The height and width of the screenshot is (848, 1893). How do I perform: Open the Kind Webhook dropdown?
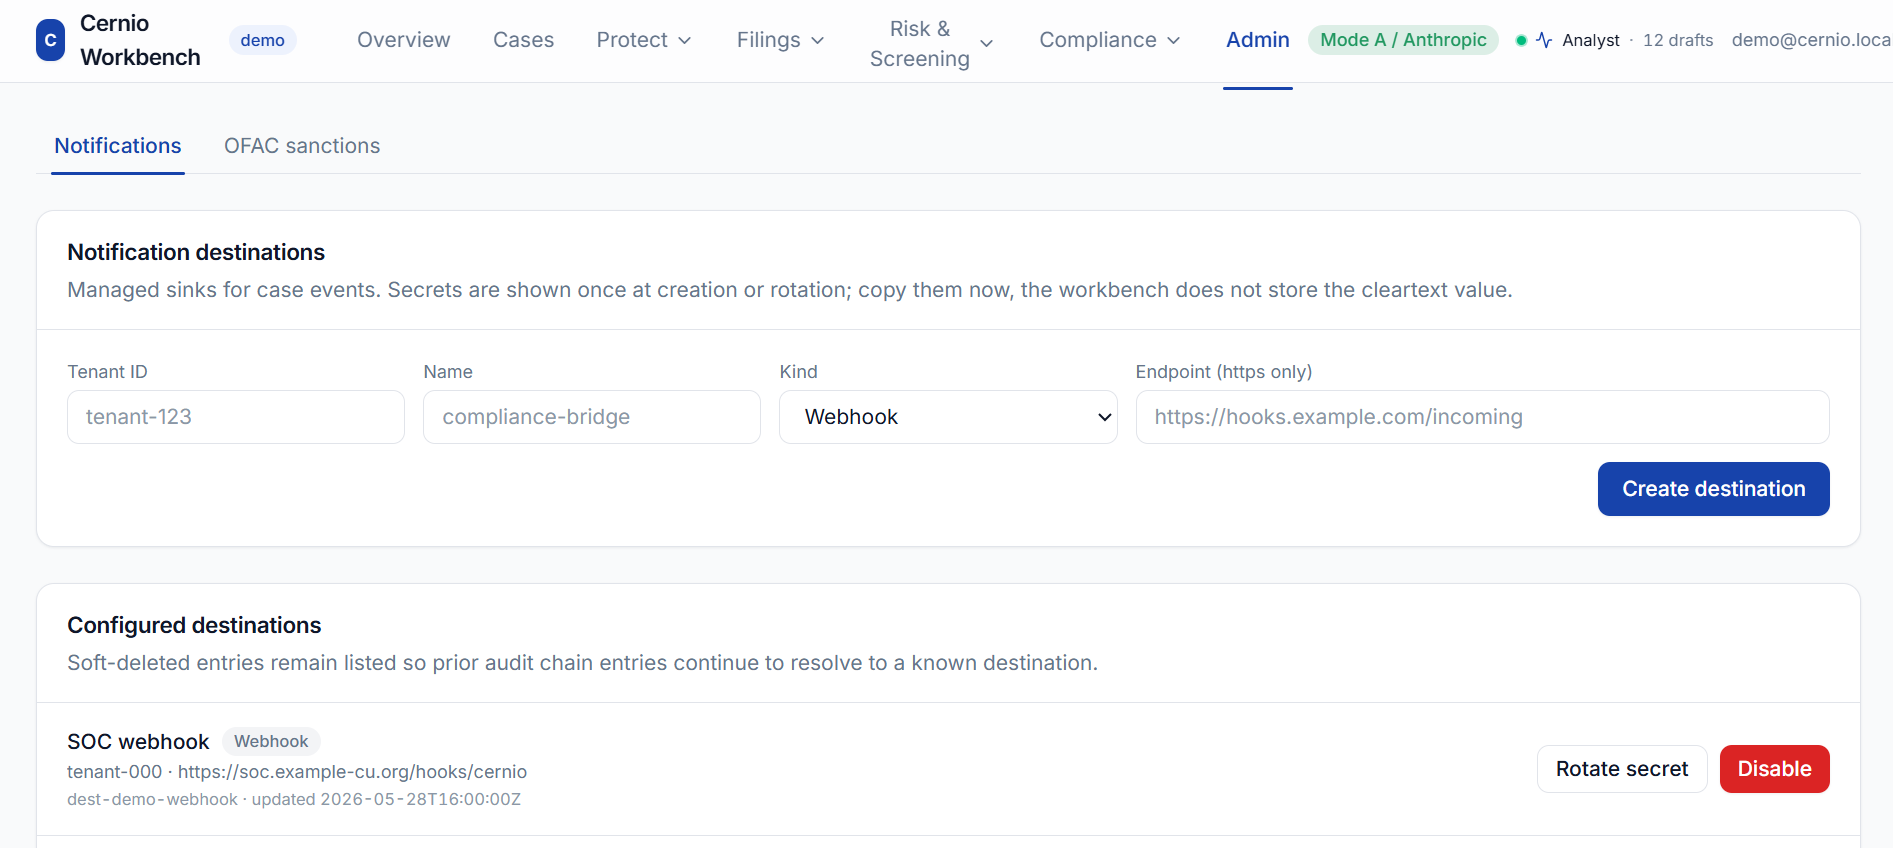click(948, 417)
